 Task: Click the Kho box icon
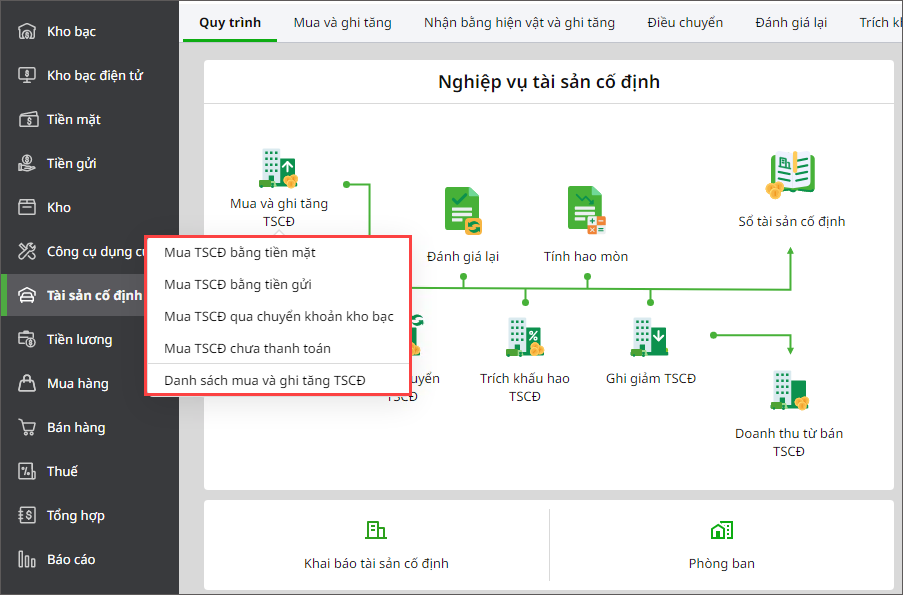(x=26, y=207)
